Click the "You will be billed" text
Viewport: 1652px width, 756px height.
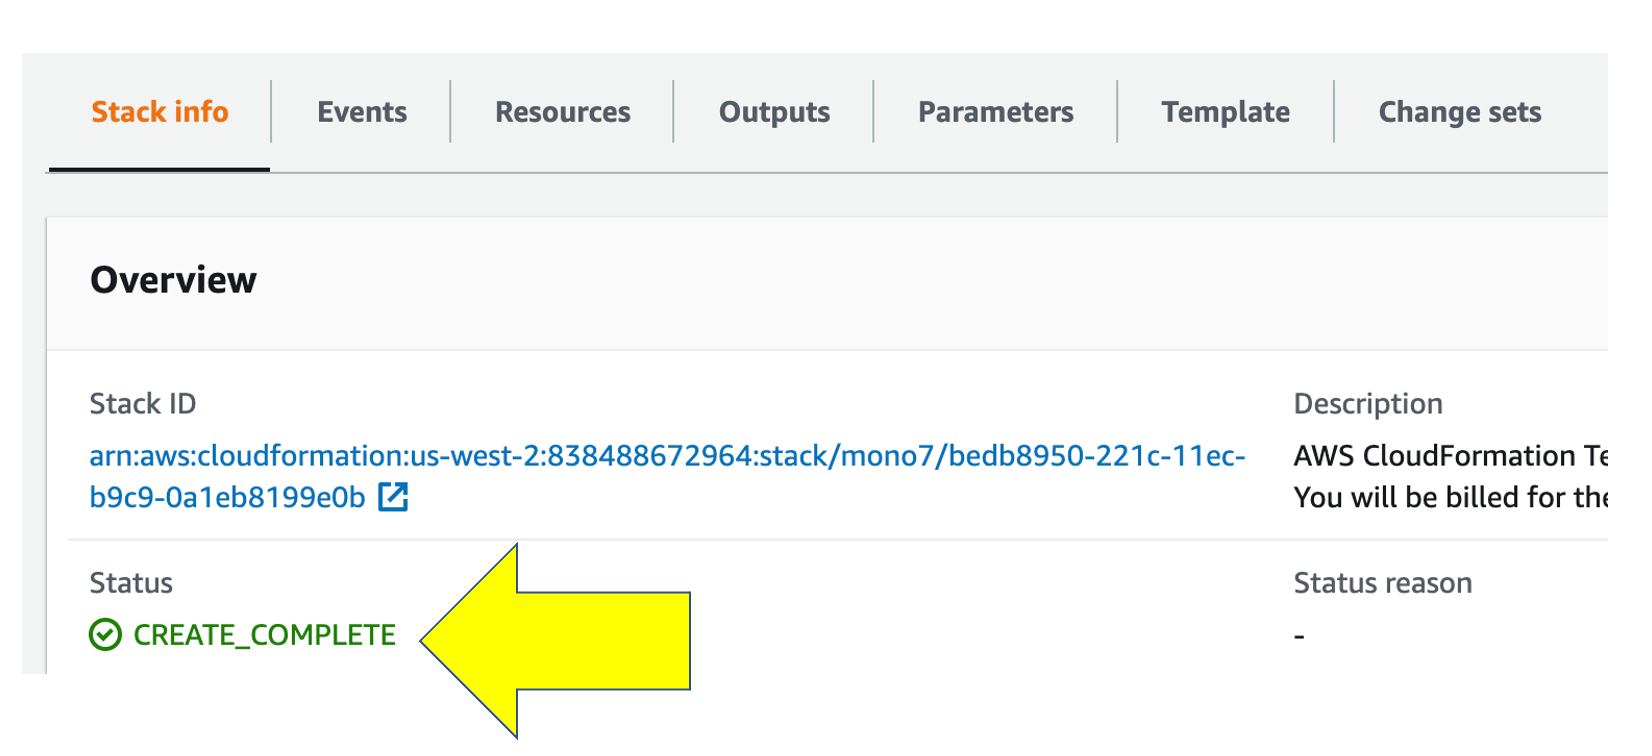point(1450,497)
